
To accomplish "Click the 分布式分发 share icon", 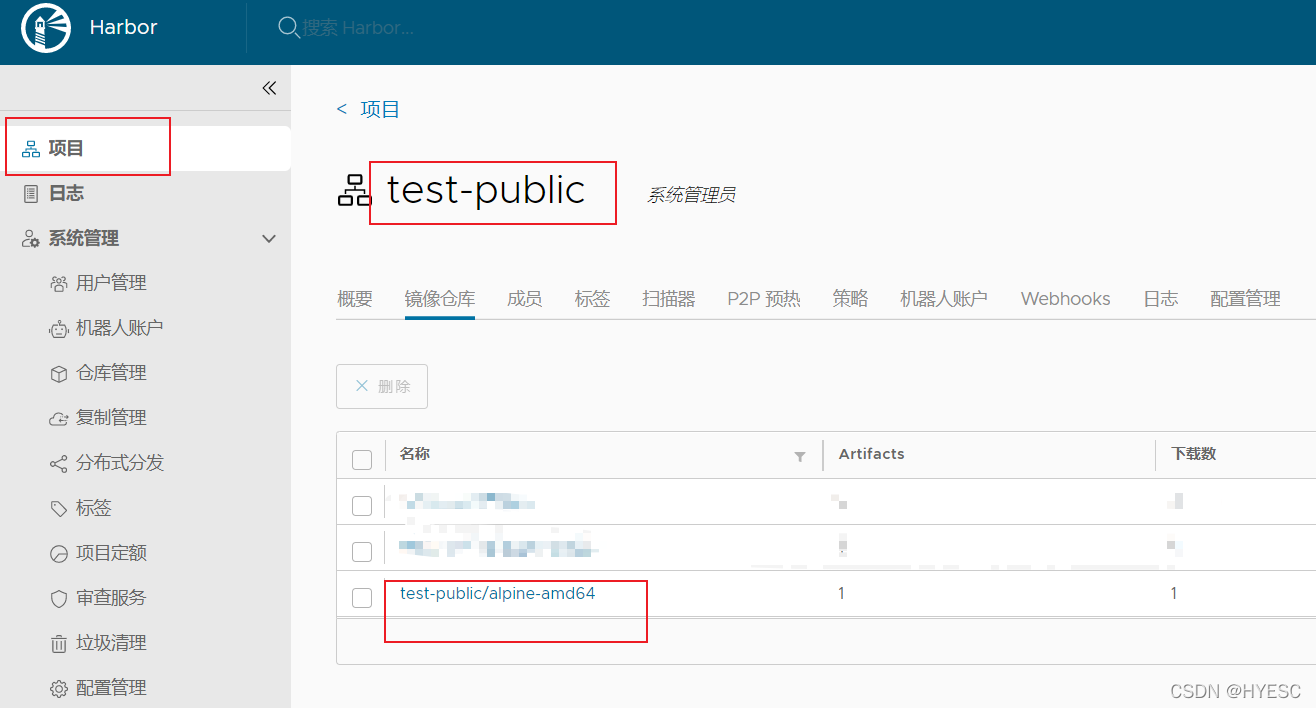I will 58,464.
